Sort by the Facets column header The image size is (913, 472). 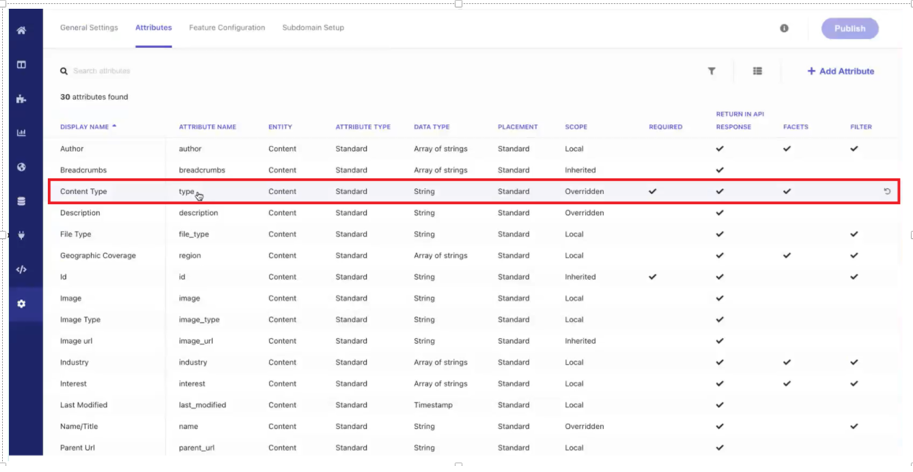[x=796, y=127]
